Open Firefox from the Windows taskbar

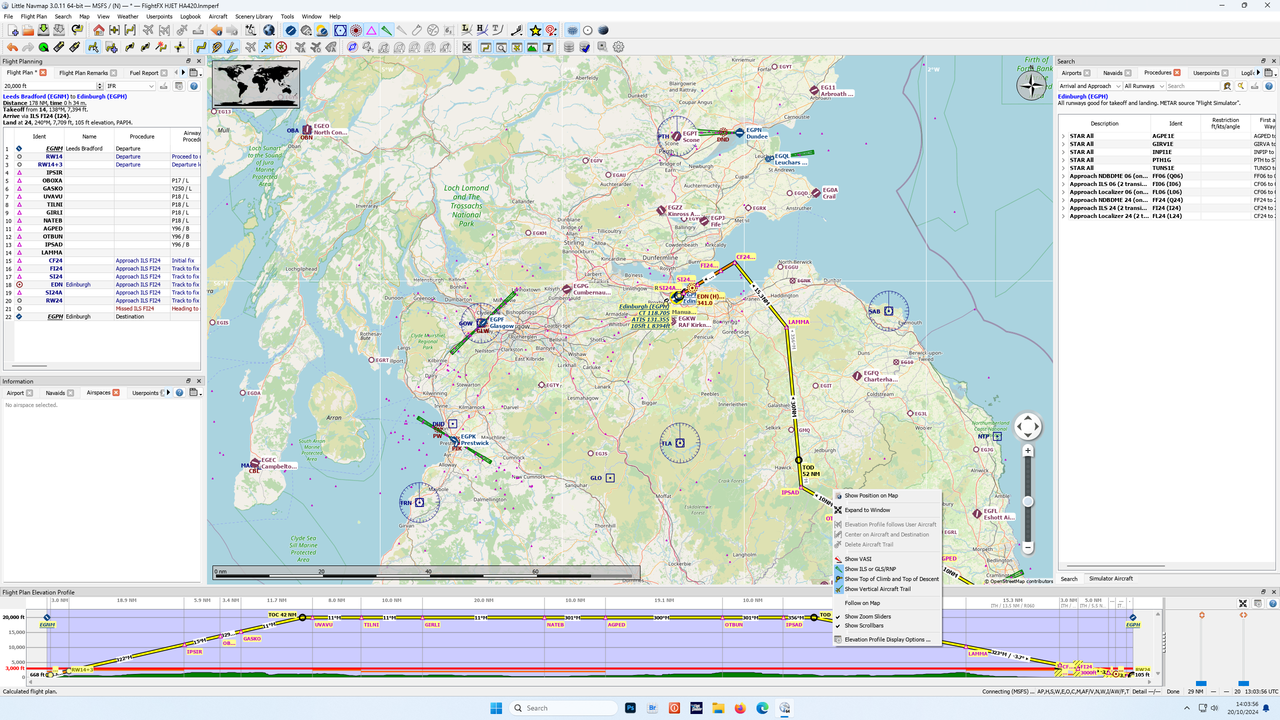(740, 708)
